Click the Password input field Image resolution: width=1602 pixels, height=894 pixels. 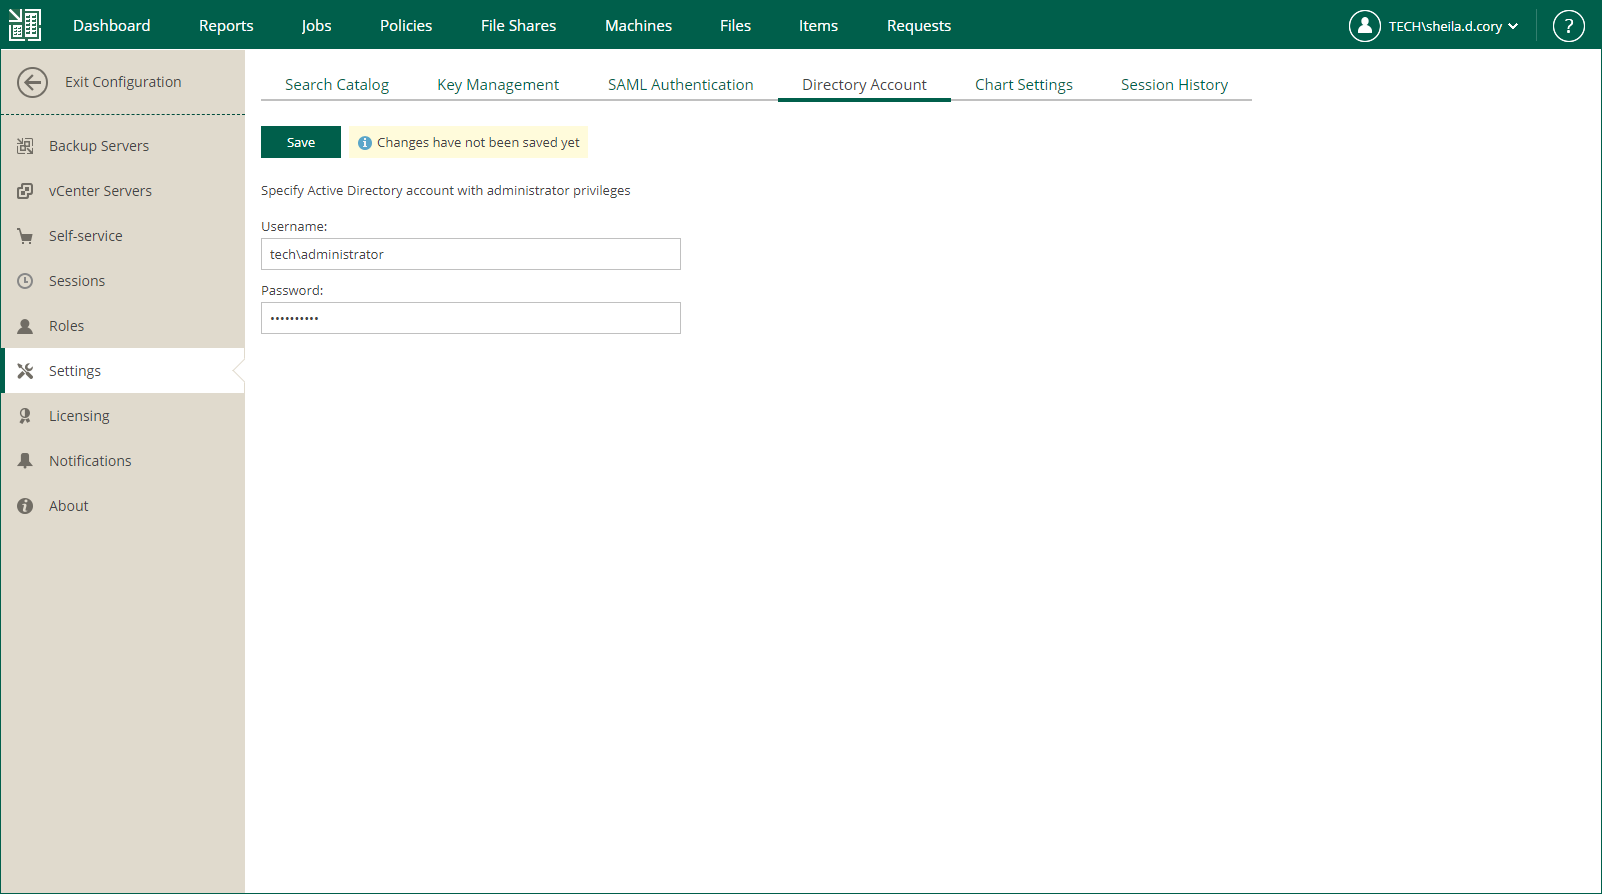point(471,318)
